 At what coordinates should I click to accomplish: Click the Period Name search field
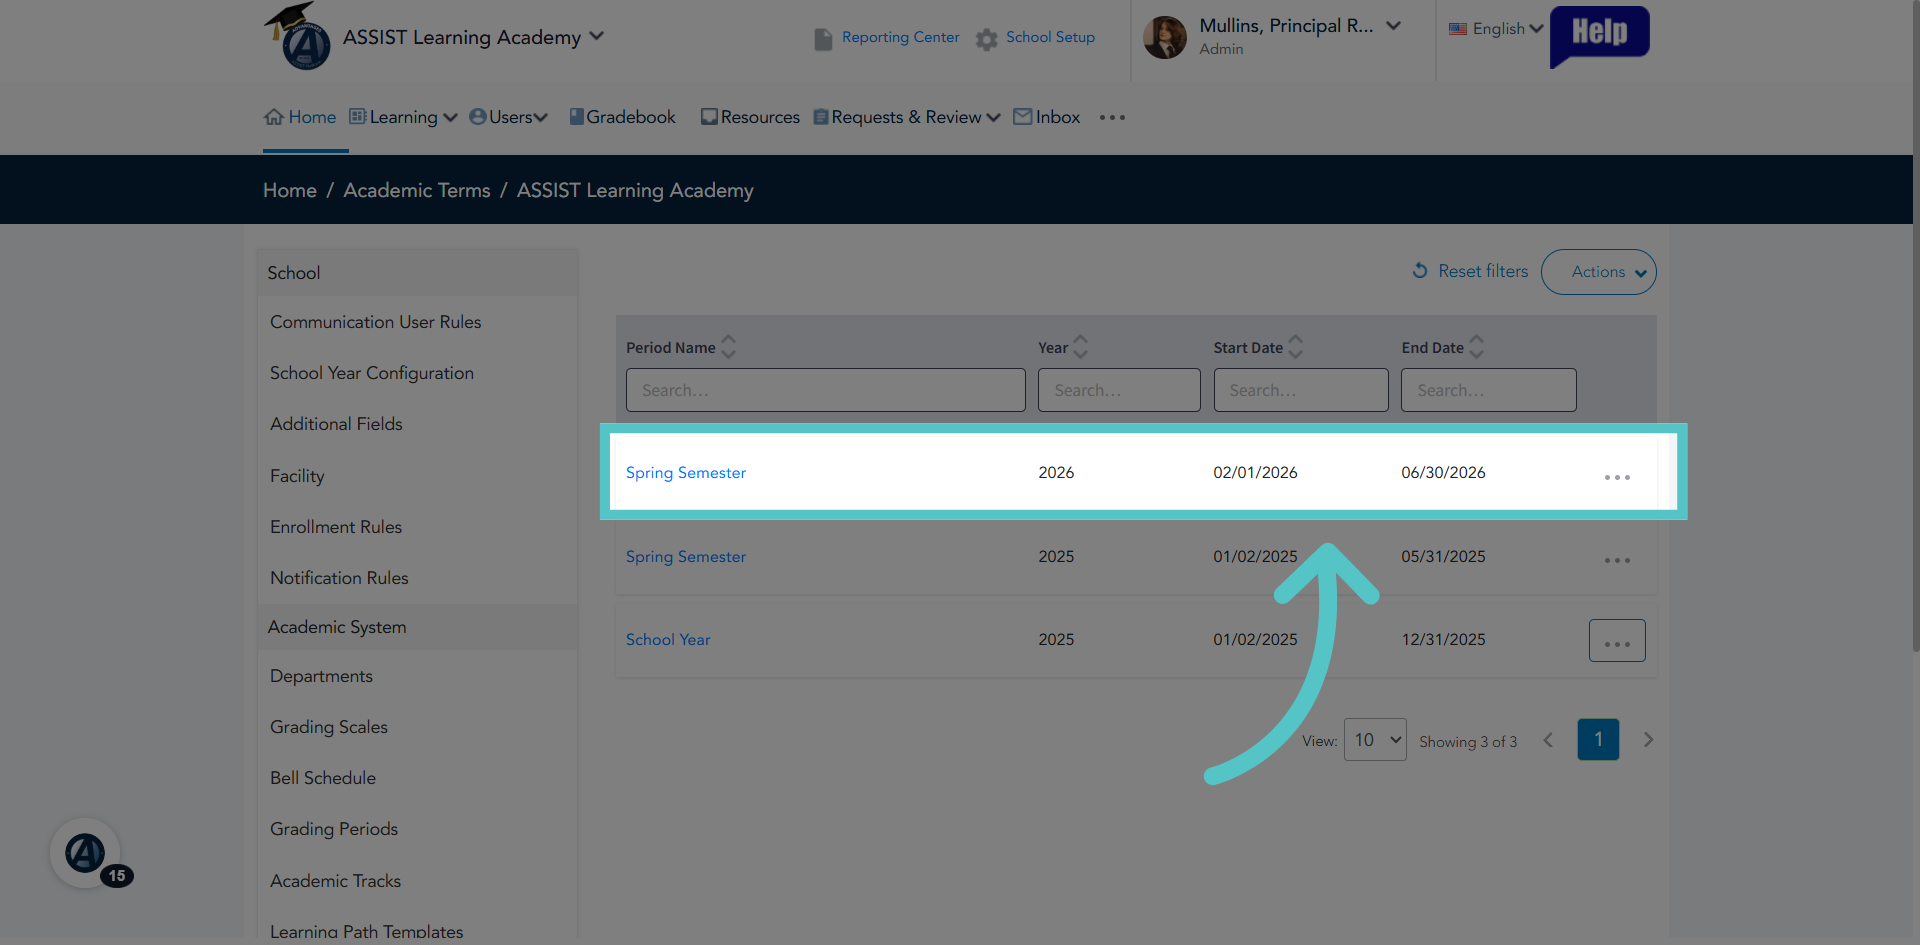(x=826, y=390)
